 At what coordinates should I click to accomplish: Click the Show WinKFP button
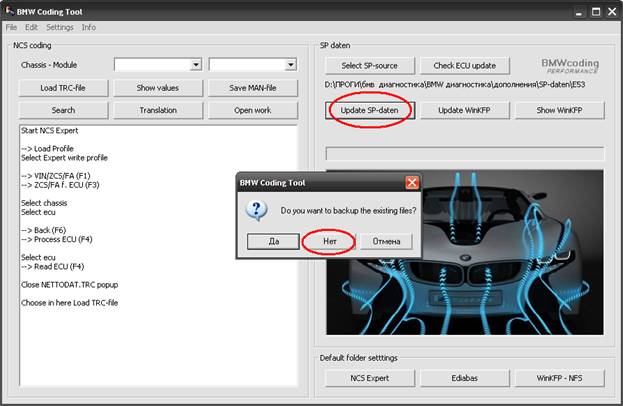(x=559, y=110)
